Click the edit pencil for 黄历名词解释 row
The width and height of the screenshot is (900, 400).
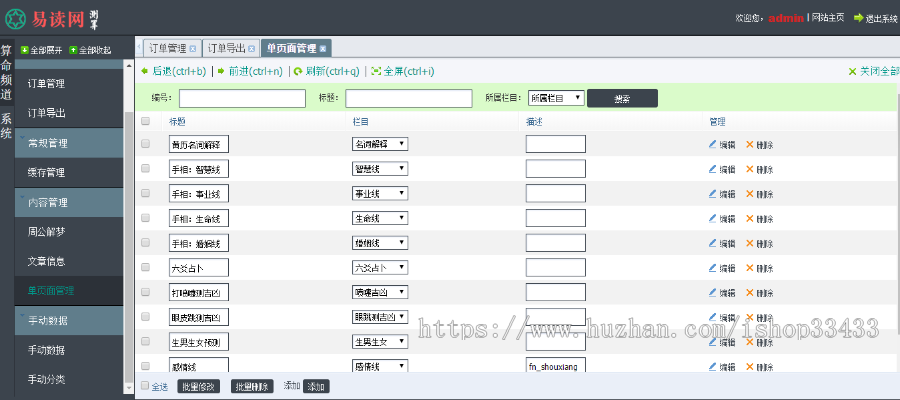[712, 145]
